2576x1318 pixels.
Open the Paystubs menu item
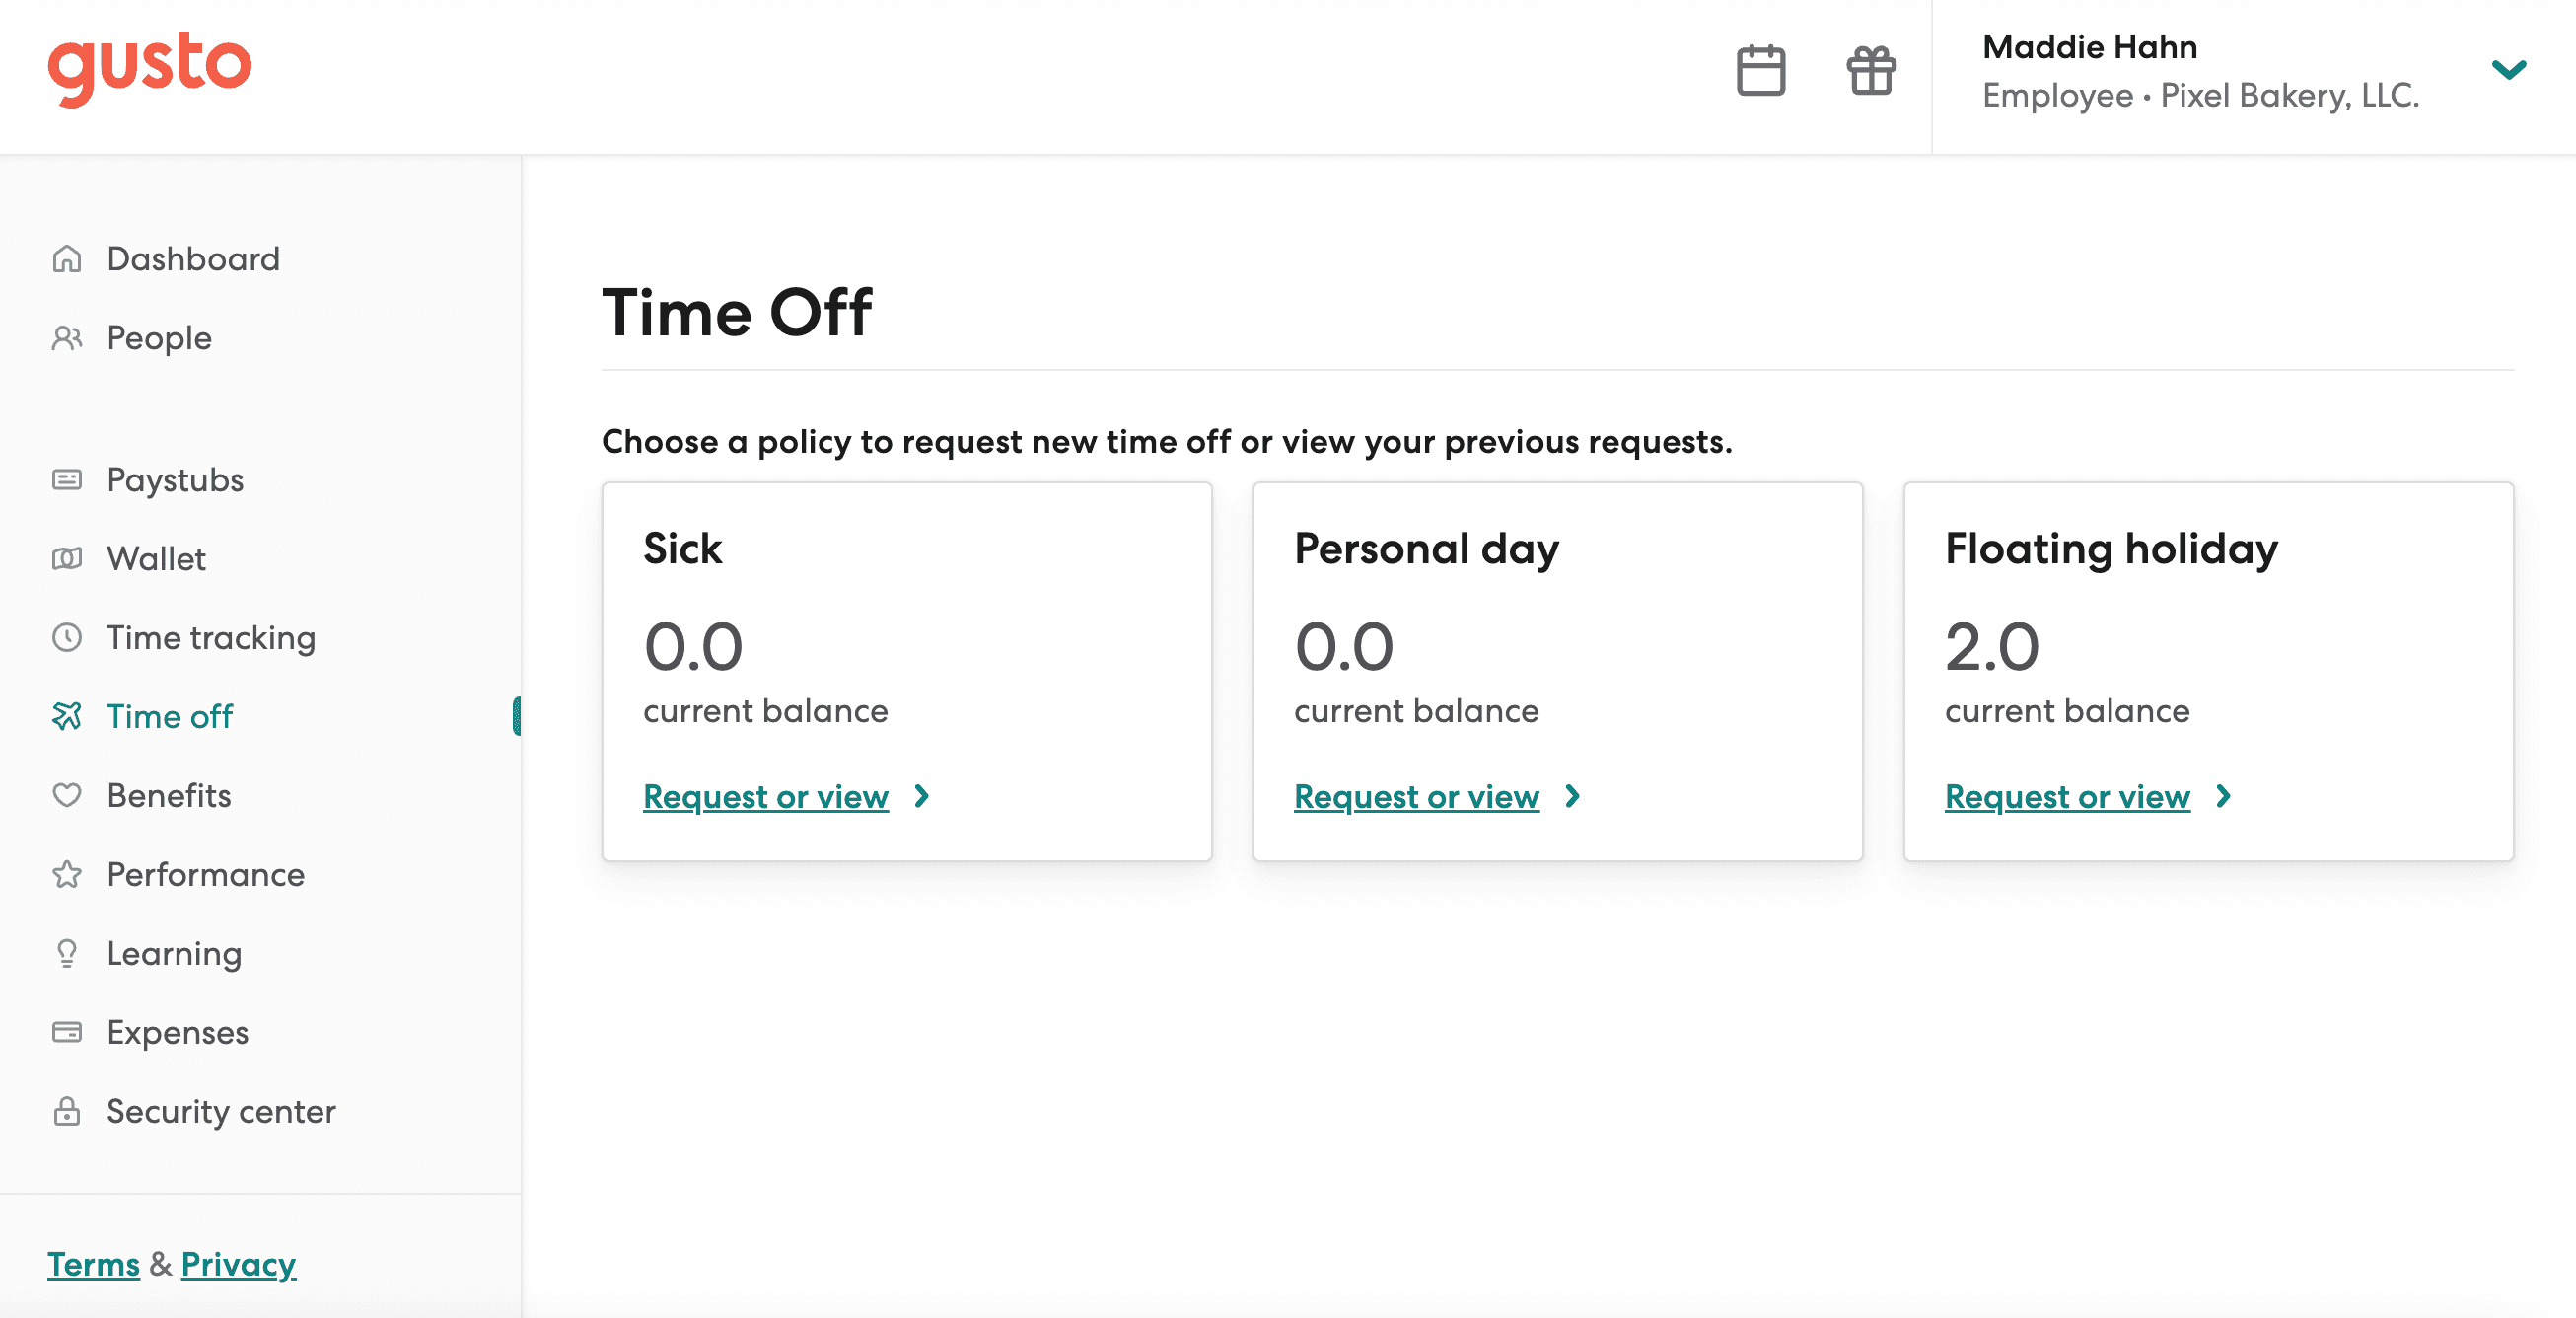click(175, 480)
